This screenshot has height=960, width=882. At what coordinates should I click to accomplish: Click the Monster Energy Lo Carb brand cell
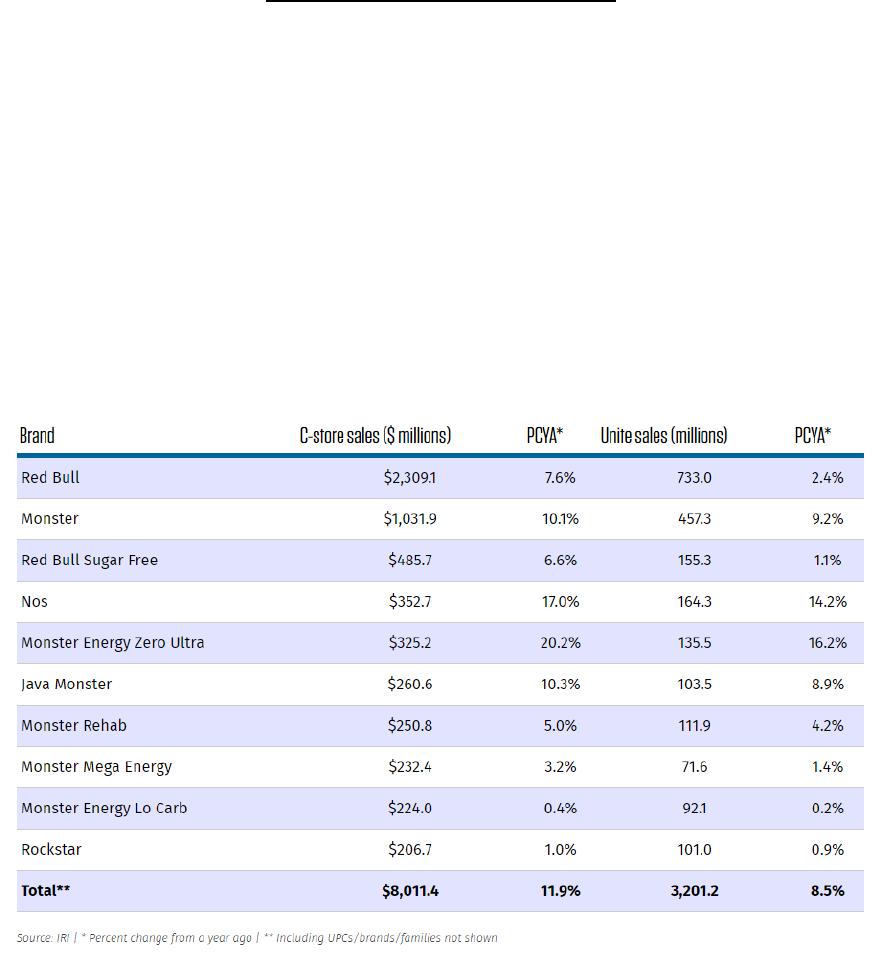coord(104,808)
